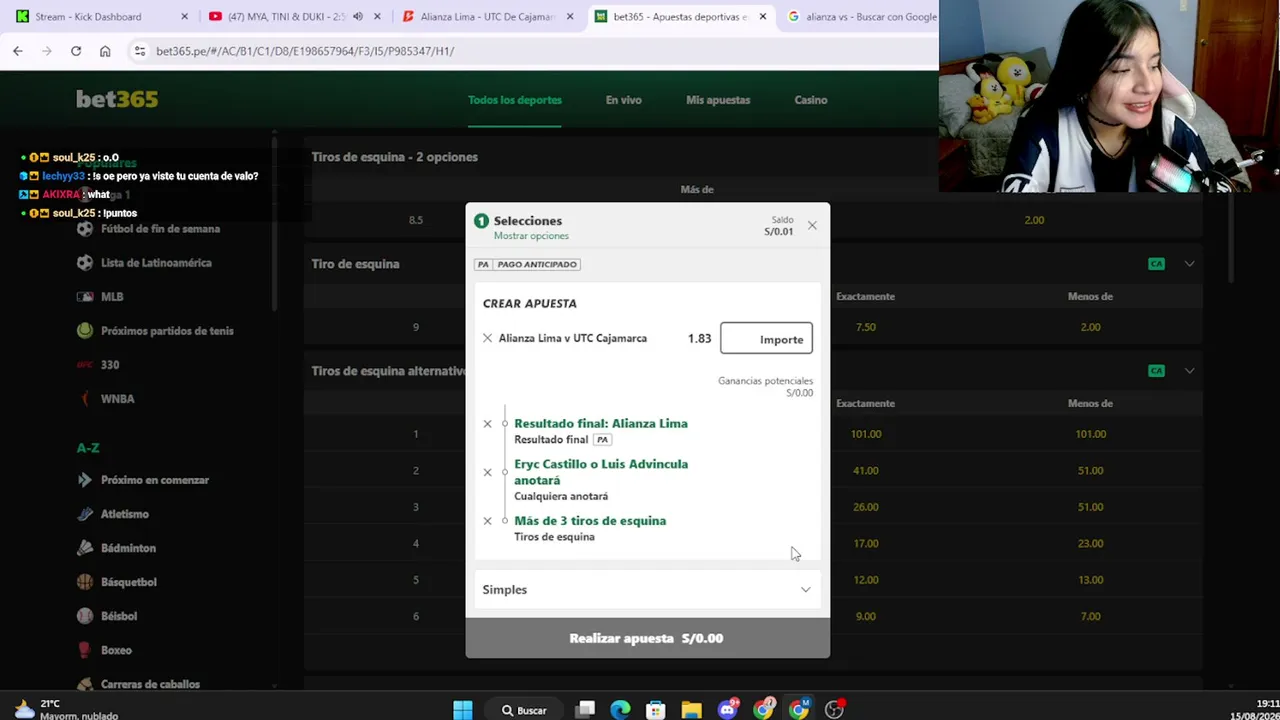Screen dimensions: 1280x720
Task: Remove the Resultado final: Alianza Lima selection
Action: tap(488, 424)
